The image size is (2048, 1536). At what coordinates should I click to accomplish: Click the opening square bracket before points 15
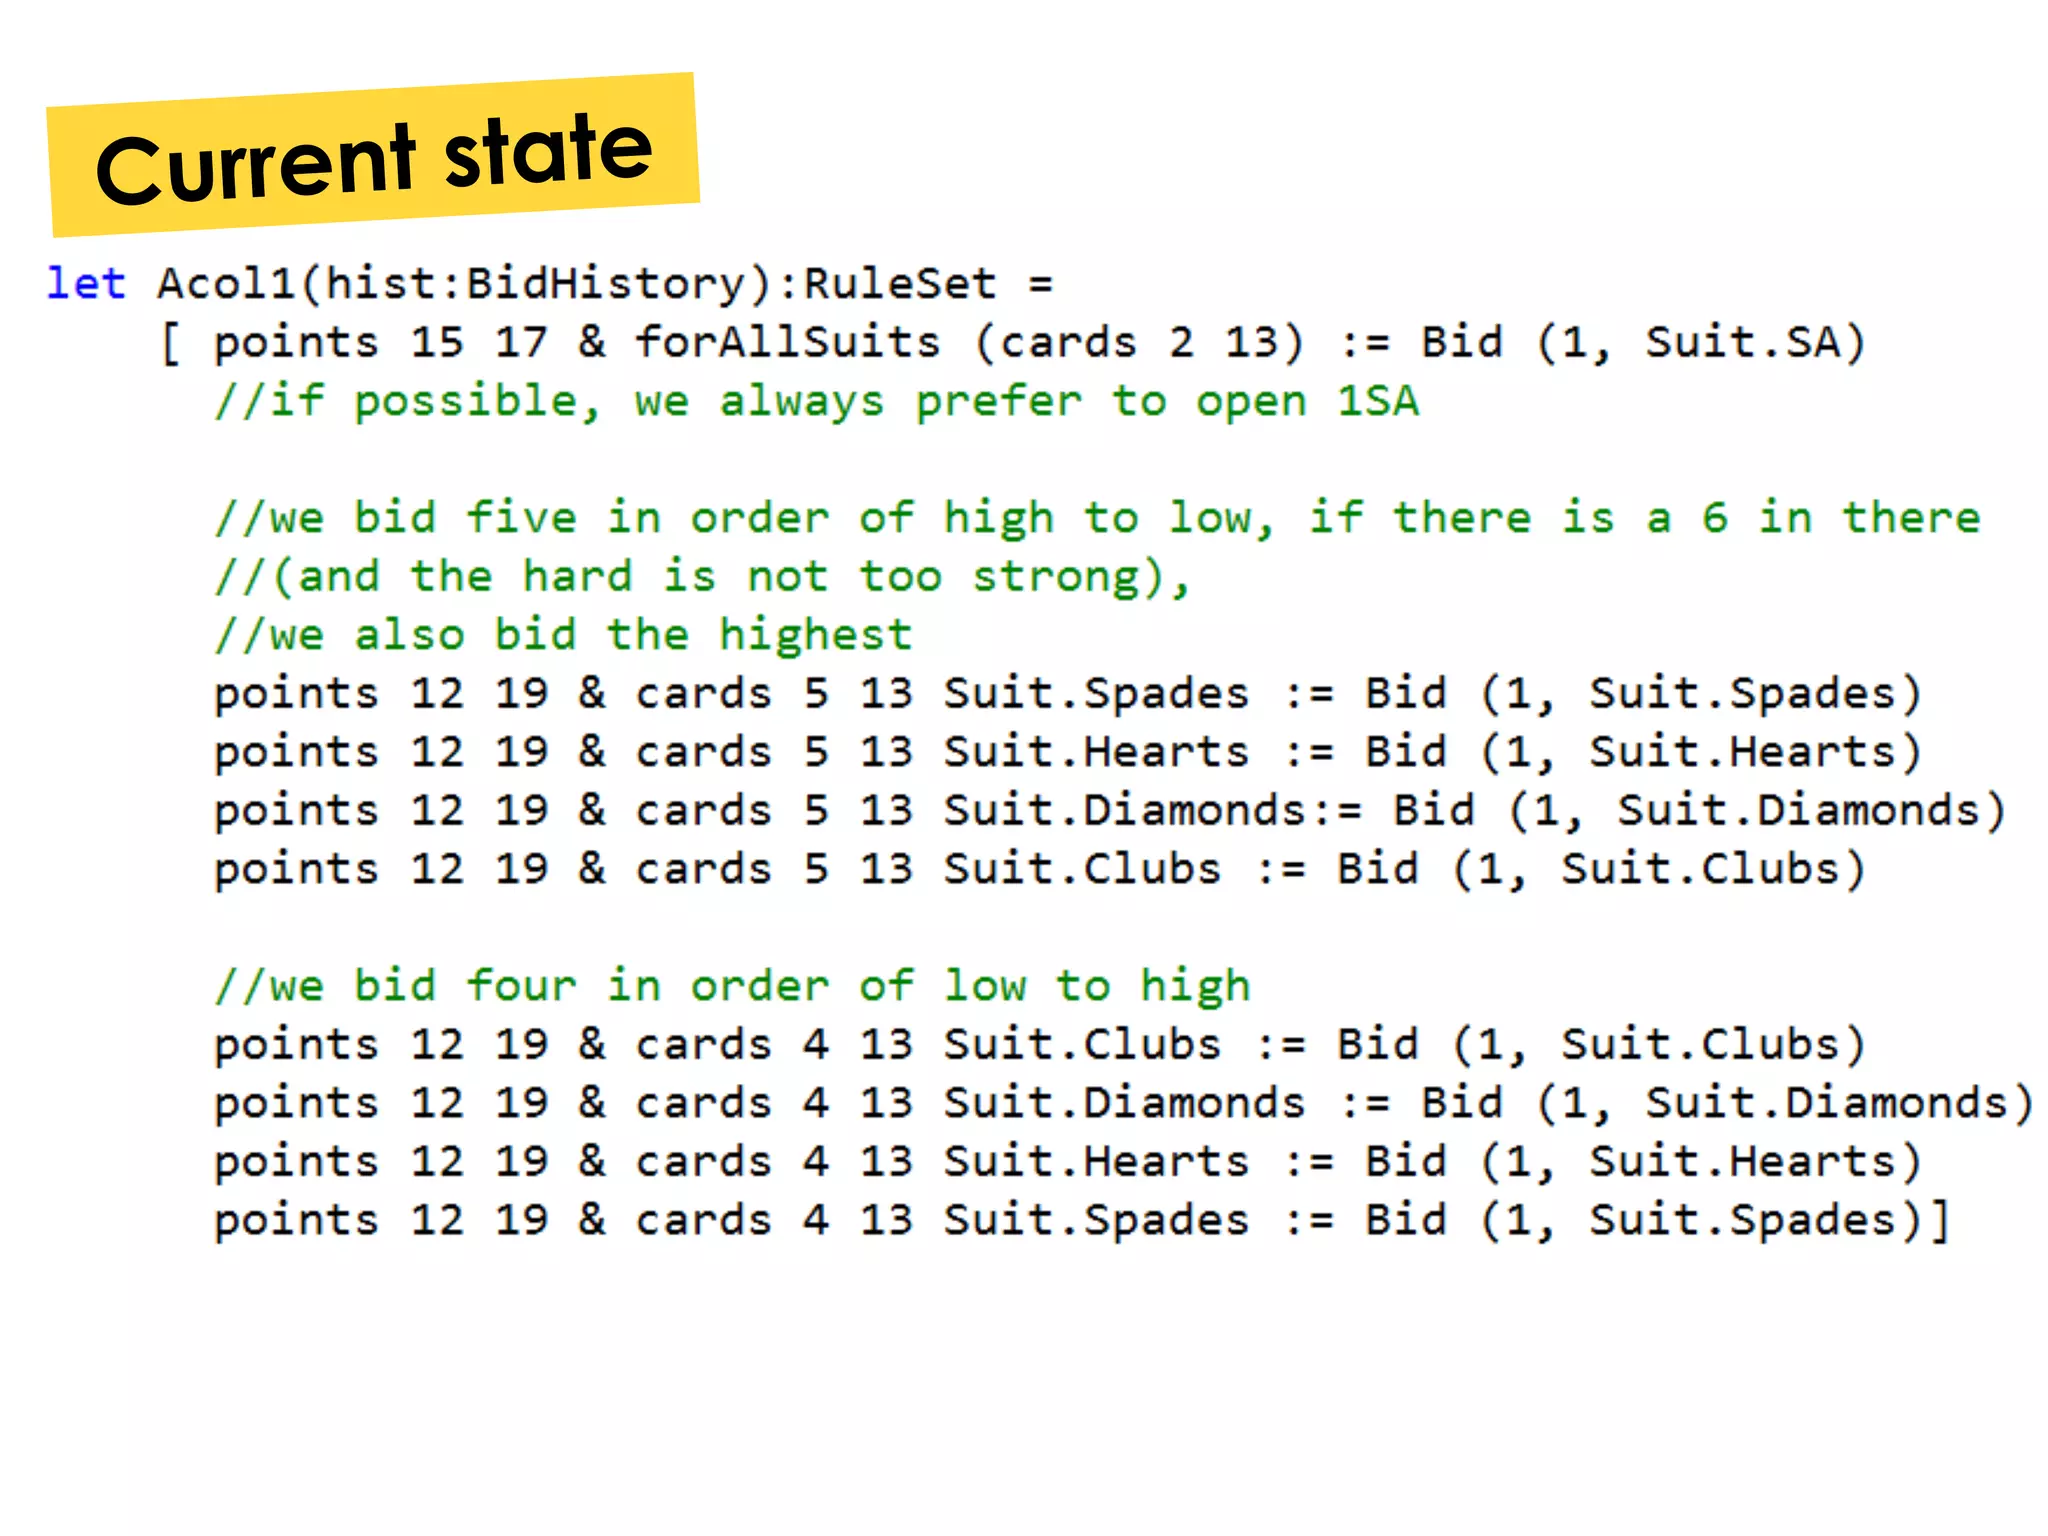point(171,345)
